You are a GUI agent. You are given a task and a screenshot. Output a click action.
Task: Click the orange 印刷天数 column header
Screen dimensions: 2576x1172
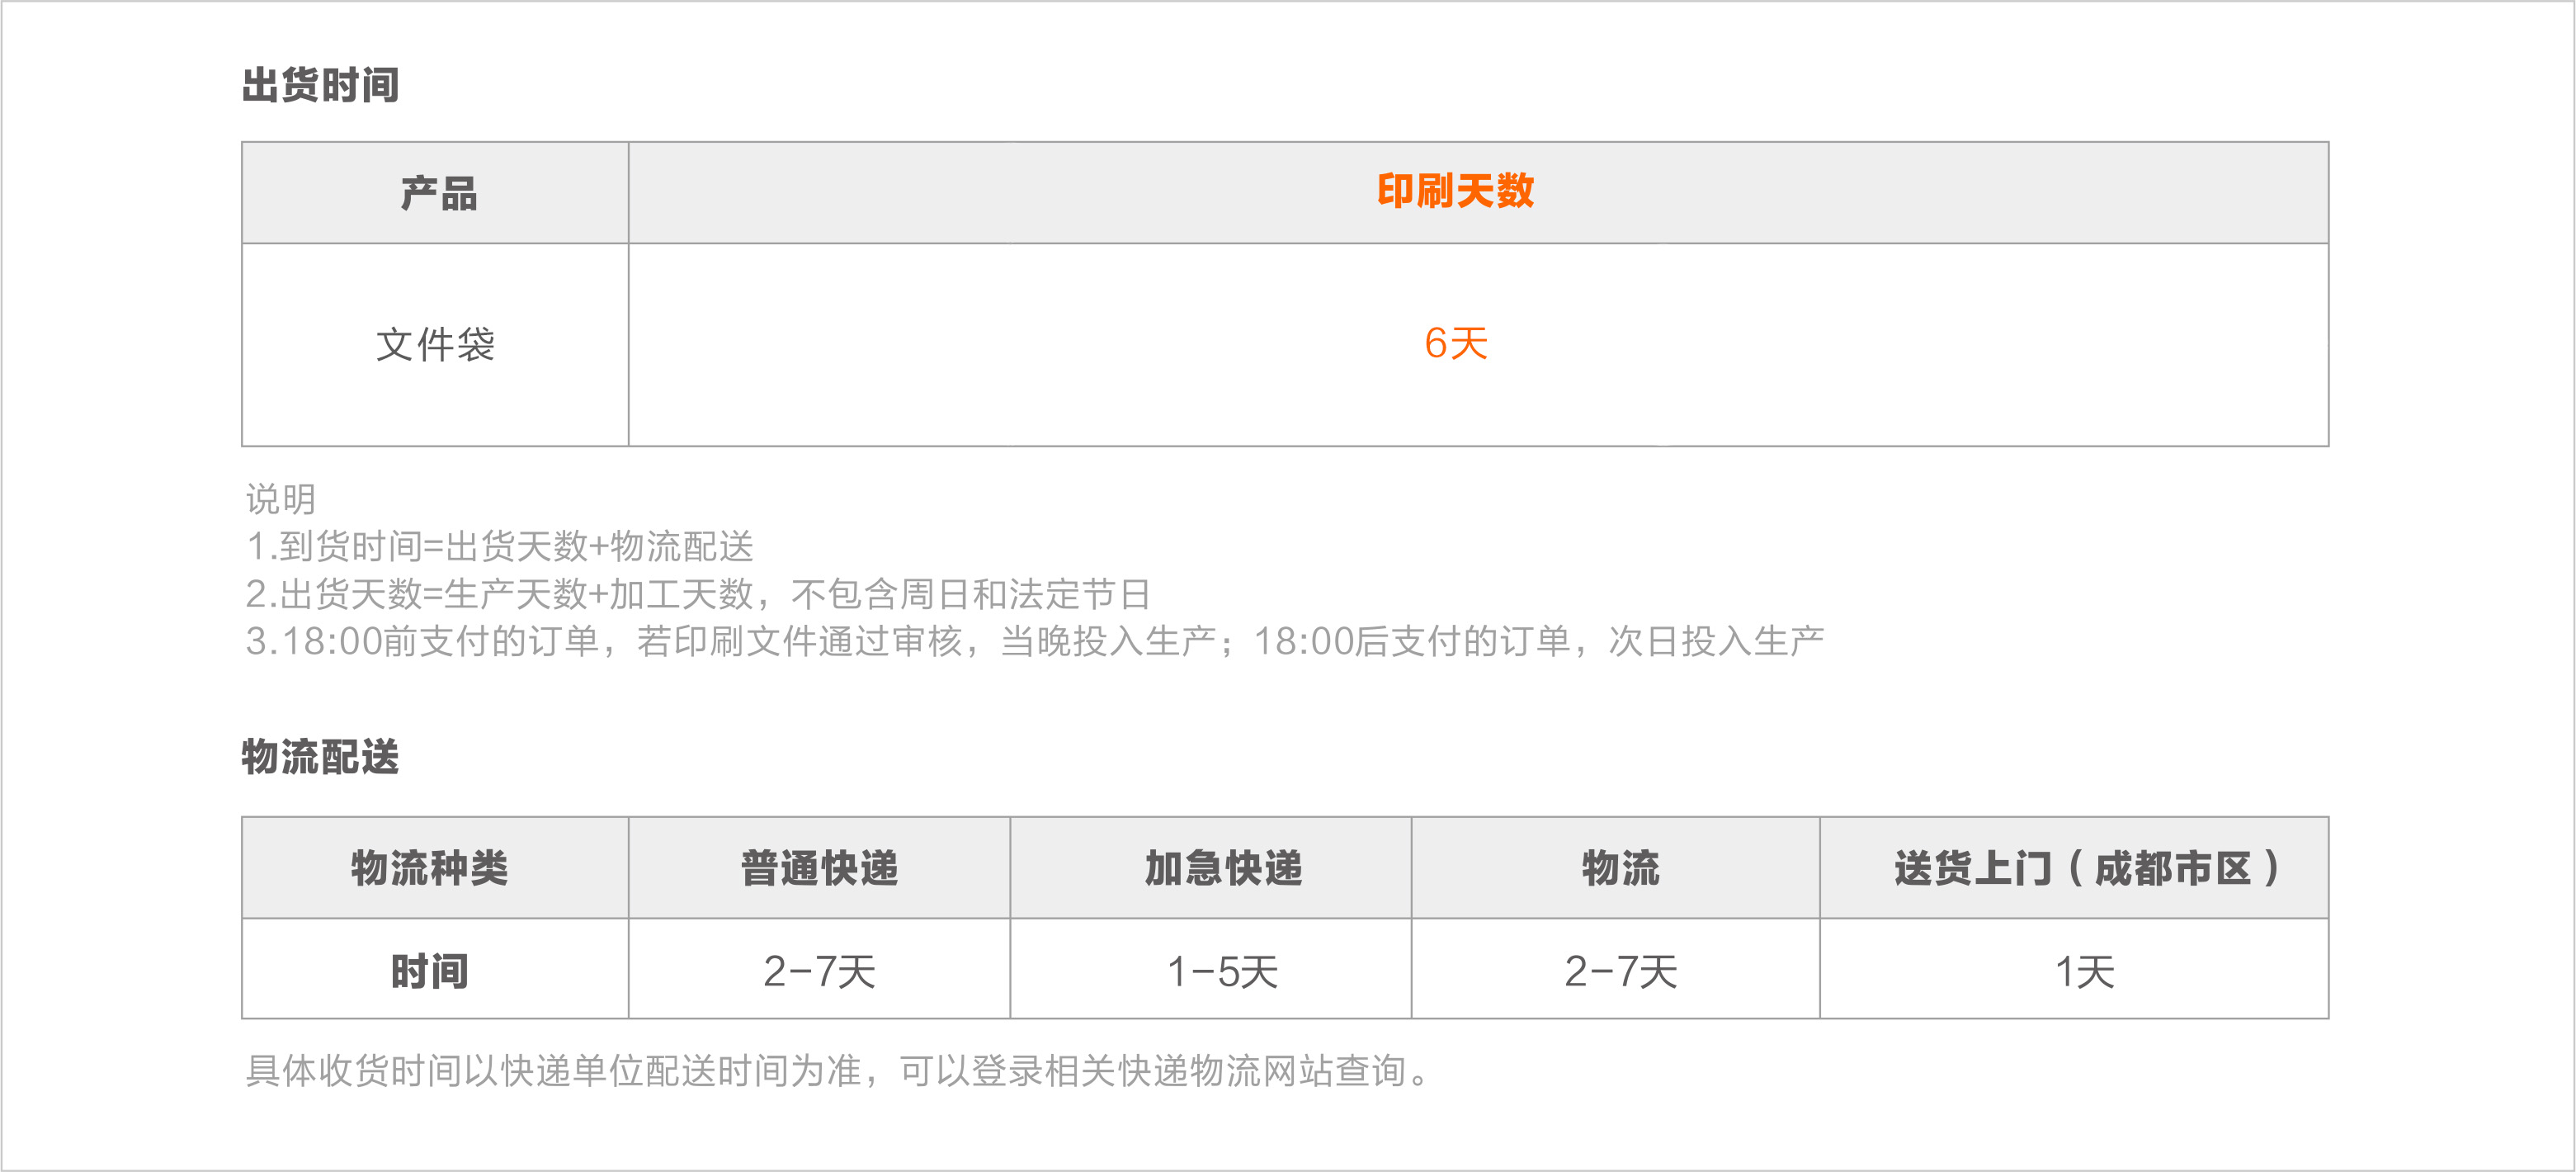click(1455, 191)
